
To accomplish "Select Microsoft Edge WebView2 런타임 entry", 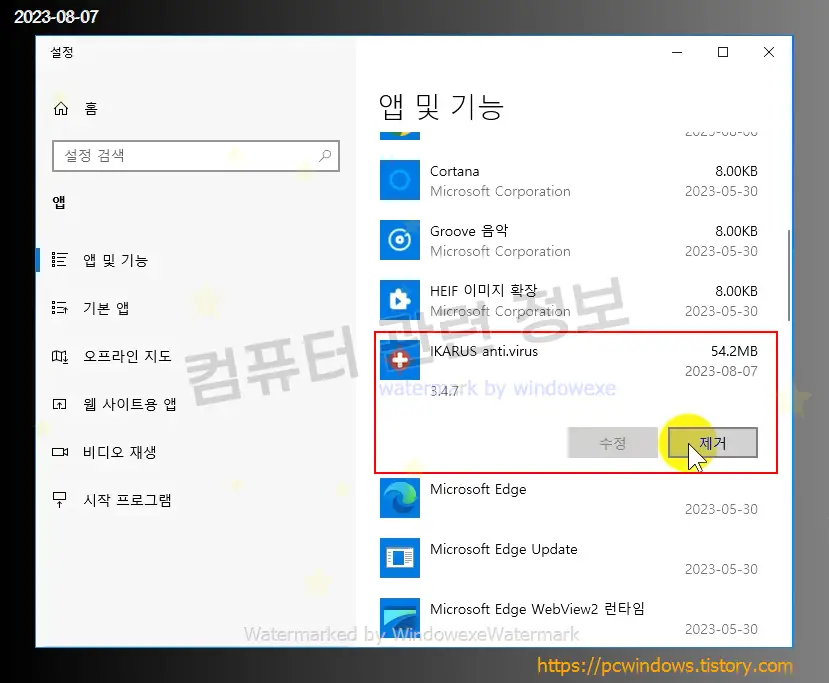I will 568,619.
